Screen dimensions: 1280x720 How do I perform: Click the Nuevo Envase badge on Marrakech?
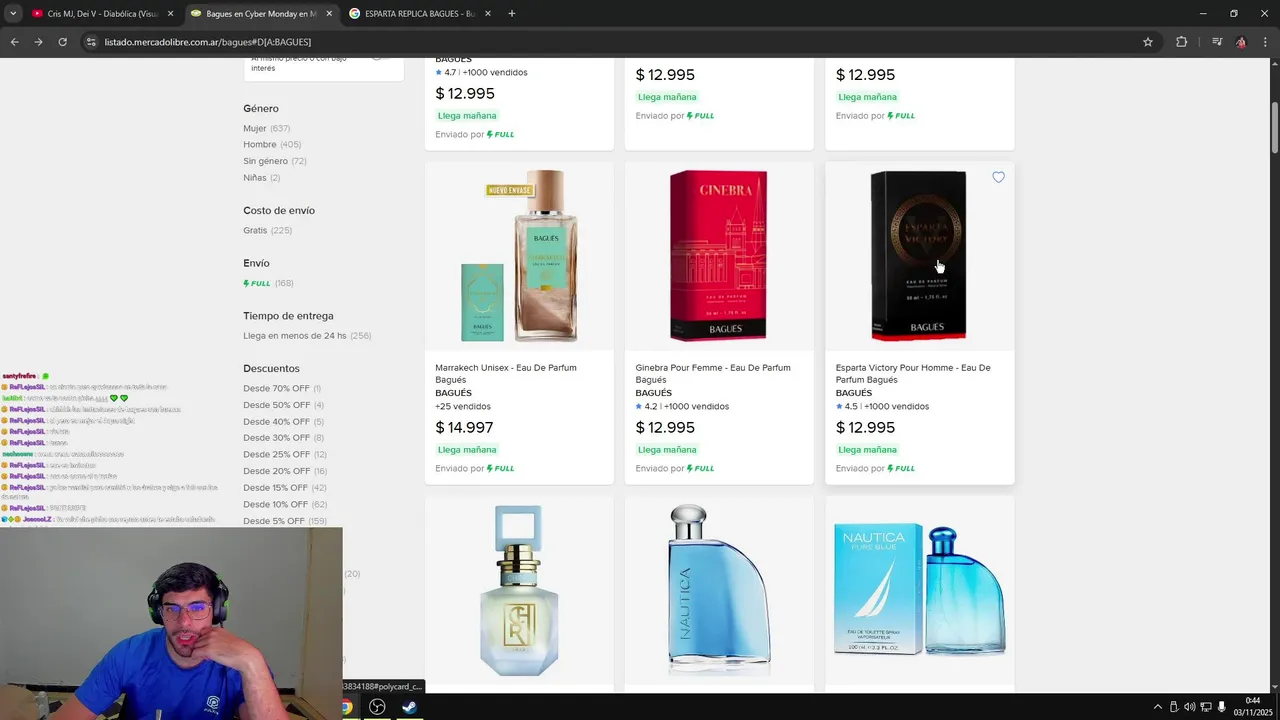click(x=510, y=190)
